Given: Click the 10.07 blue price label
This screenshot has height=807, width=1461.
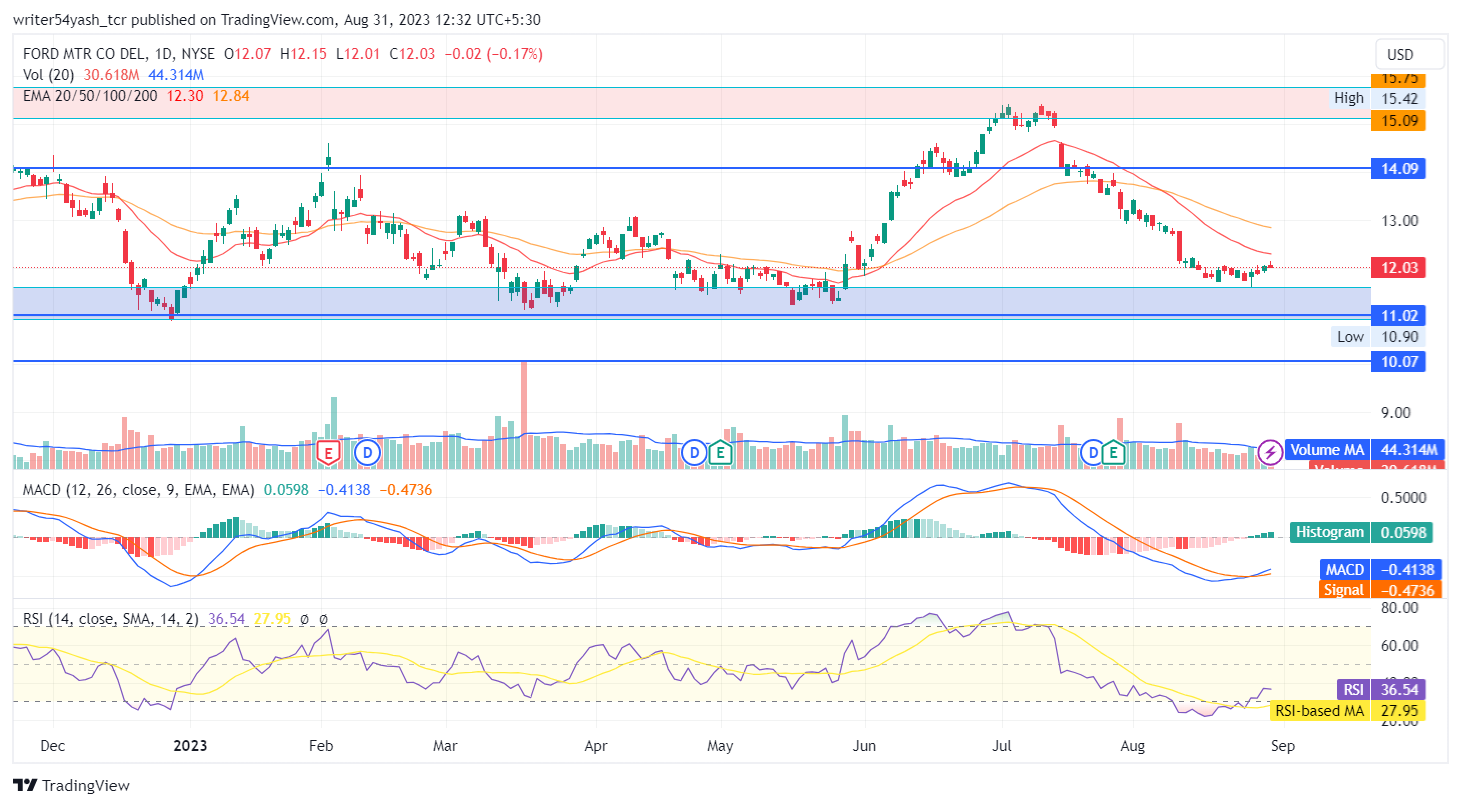Looking at the screenshot, I should (1397, 361).
